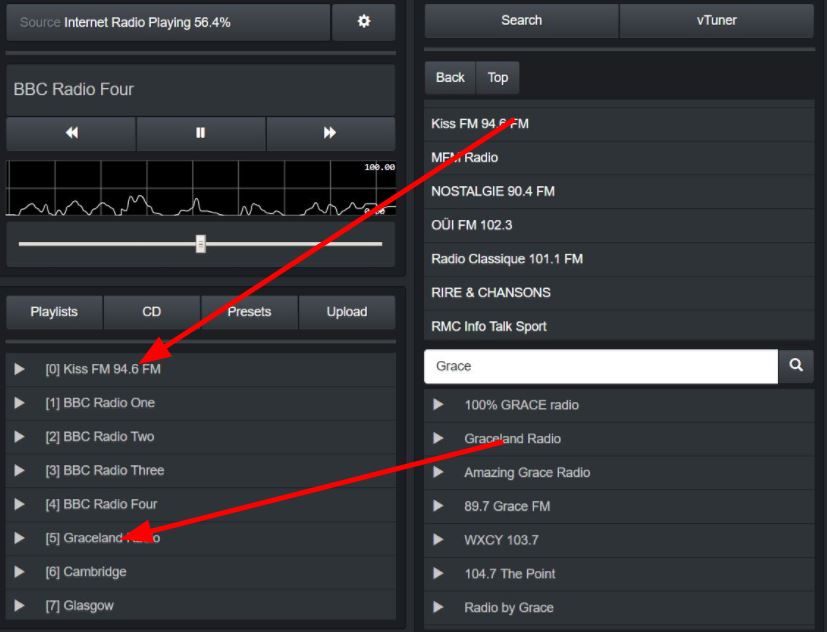Screen dimensions: 827x632
Task: Click the magnifying glass search button
Action: [796, 366]
